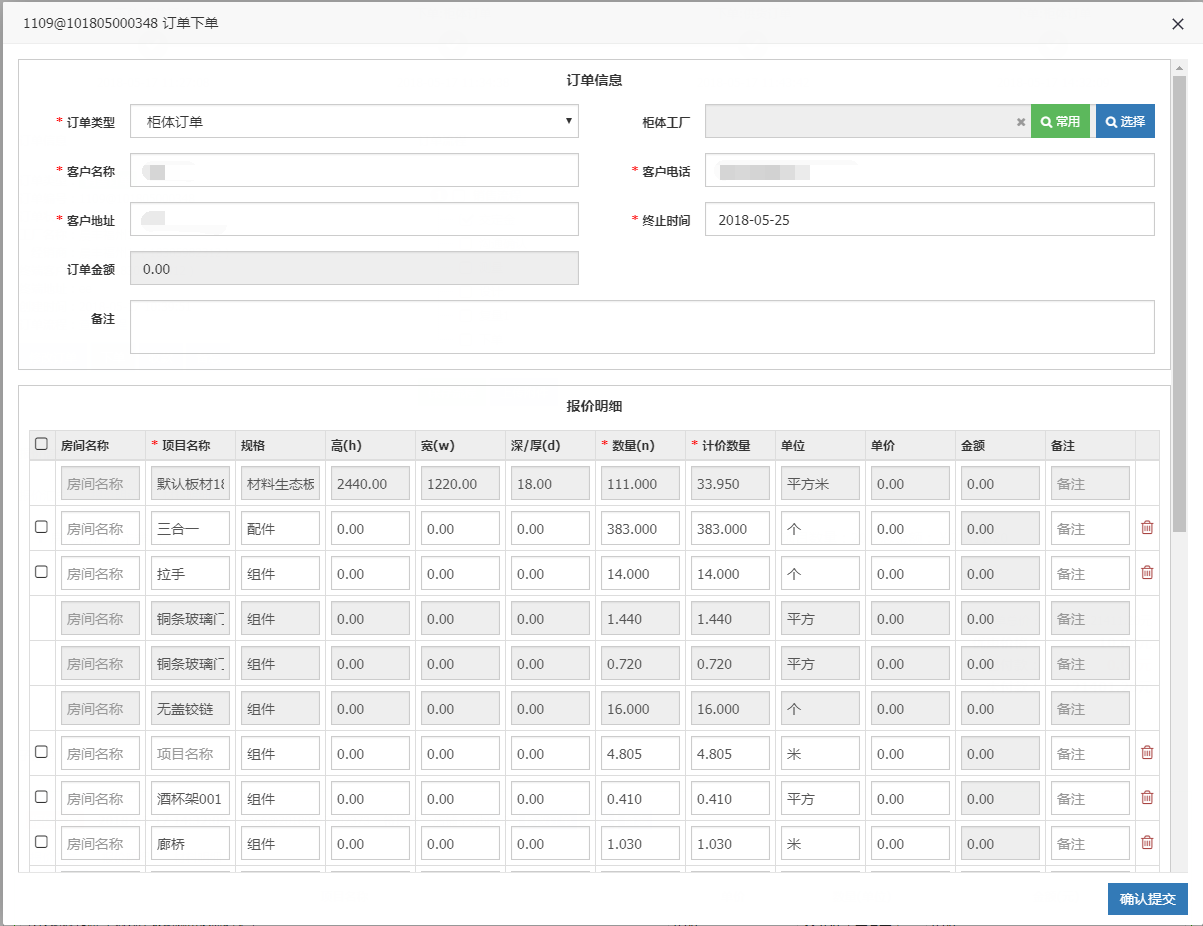This screenshot has height=926, width=1203.
Task: Click trash icon for 拉手 row
Action: pos(1147,573)
